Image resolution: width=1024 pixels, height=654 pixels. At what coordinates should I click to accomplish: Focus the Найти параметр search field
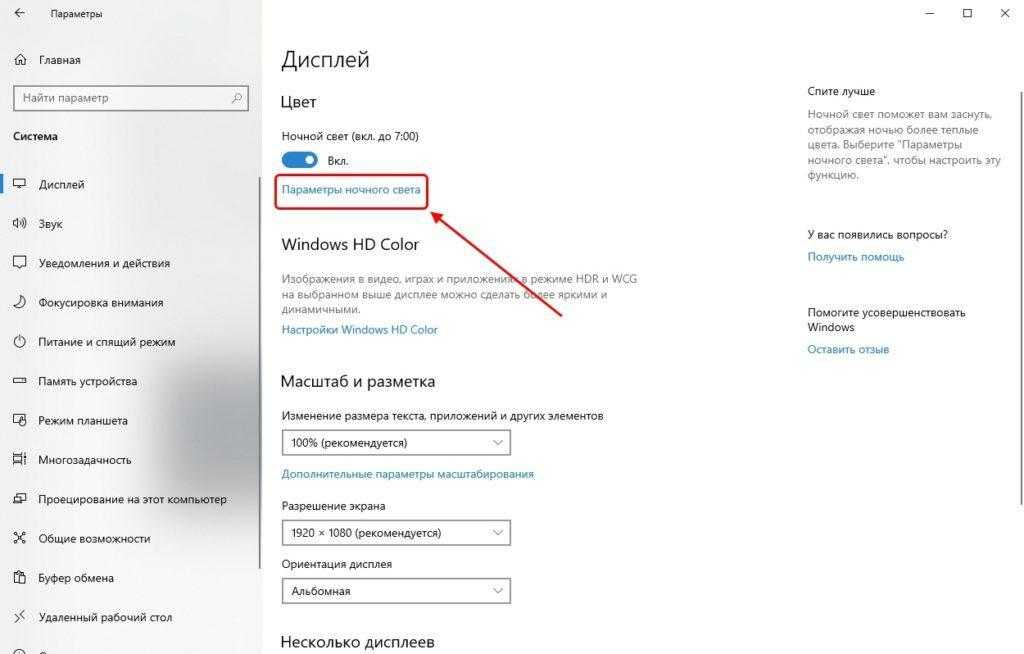click(x=131, y=98)
